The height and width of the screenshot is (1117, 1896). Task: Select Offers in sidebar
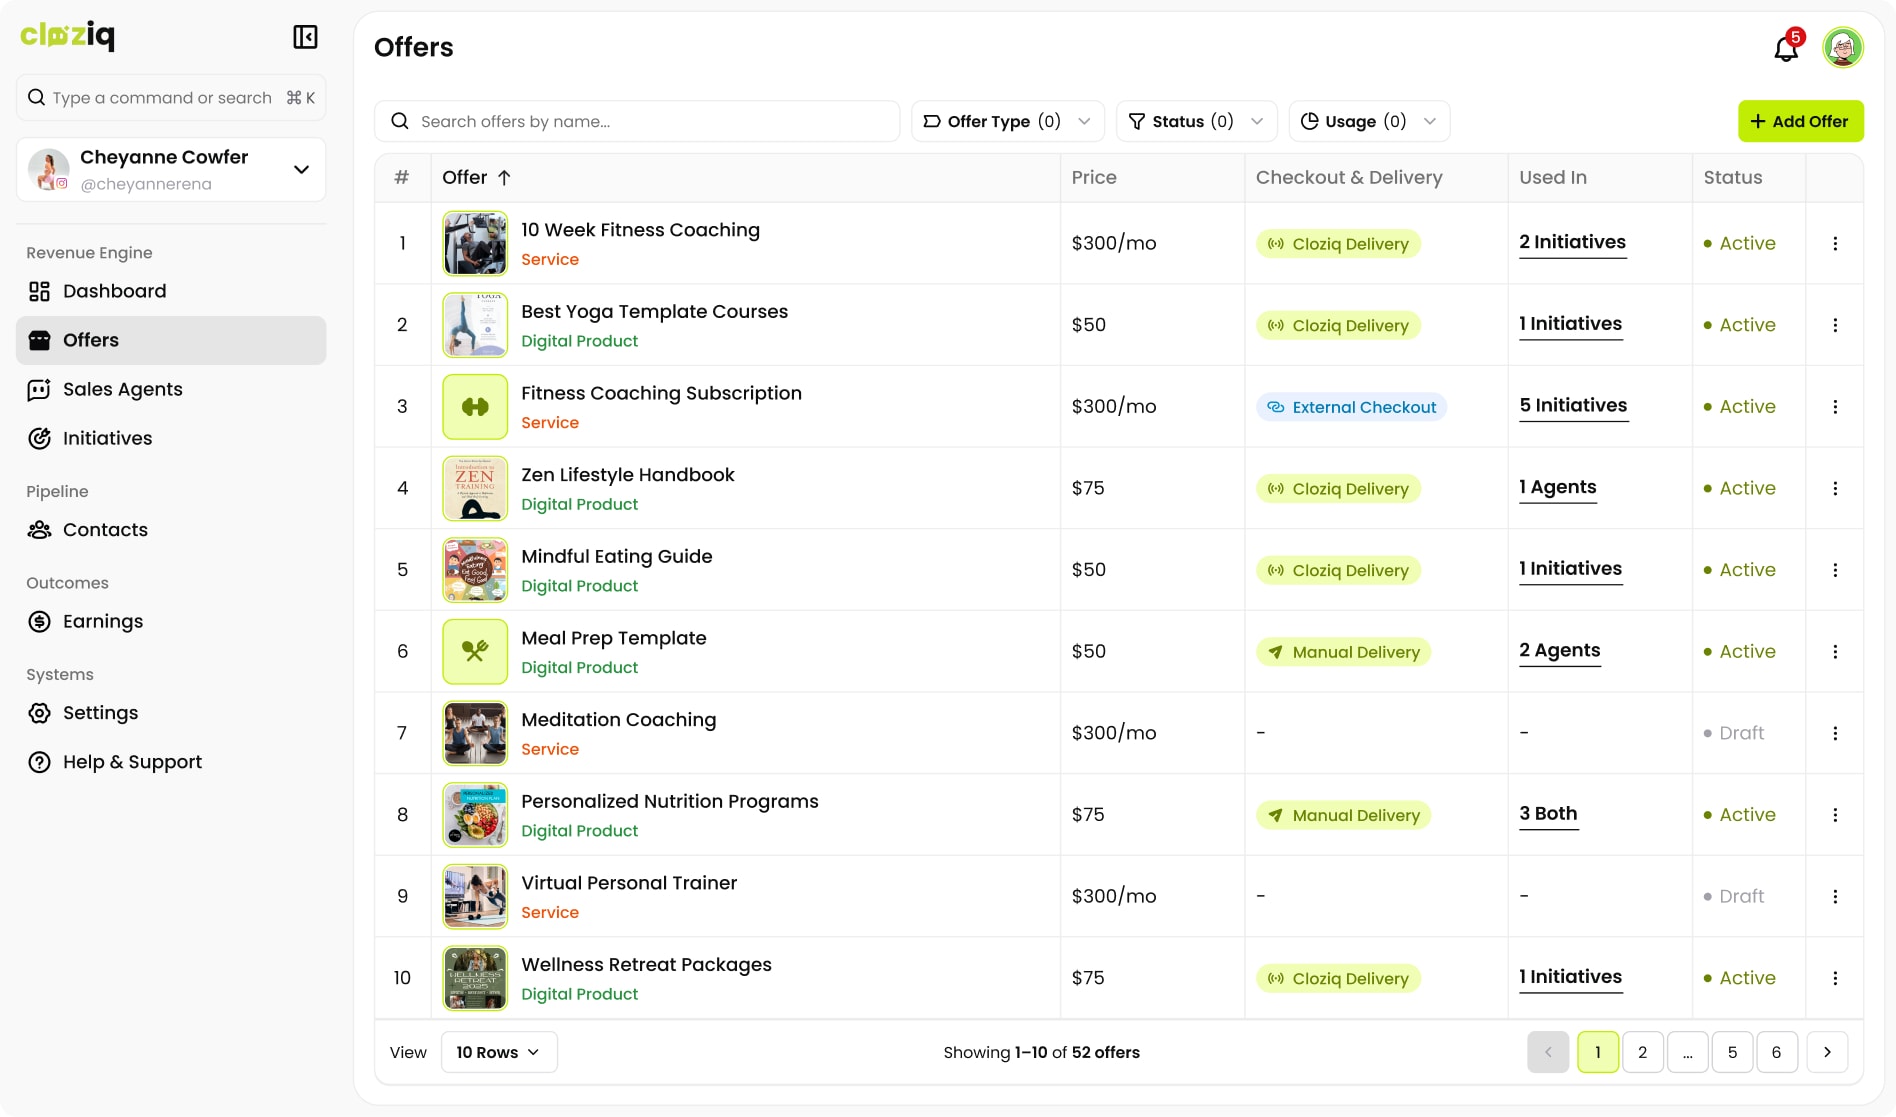(x=171, y=340)
